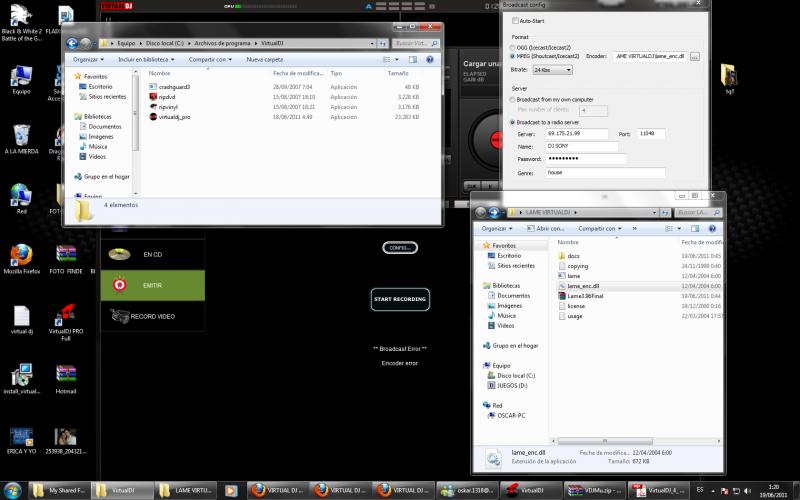The width and height of the screenshot is (800, 500).
Task: Select the virtualdj_pro application file
Action: point(174,117)
